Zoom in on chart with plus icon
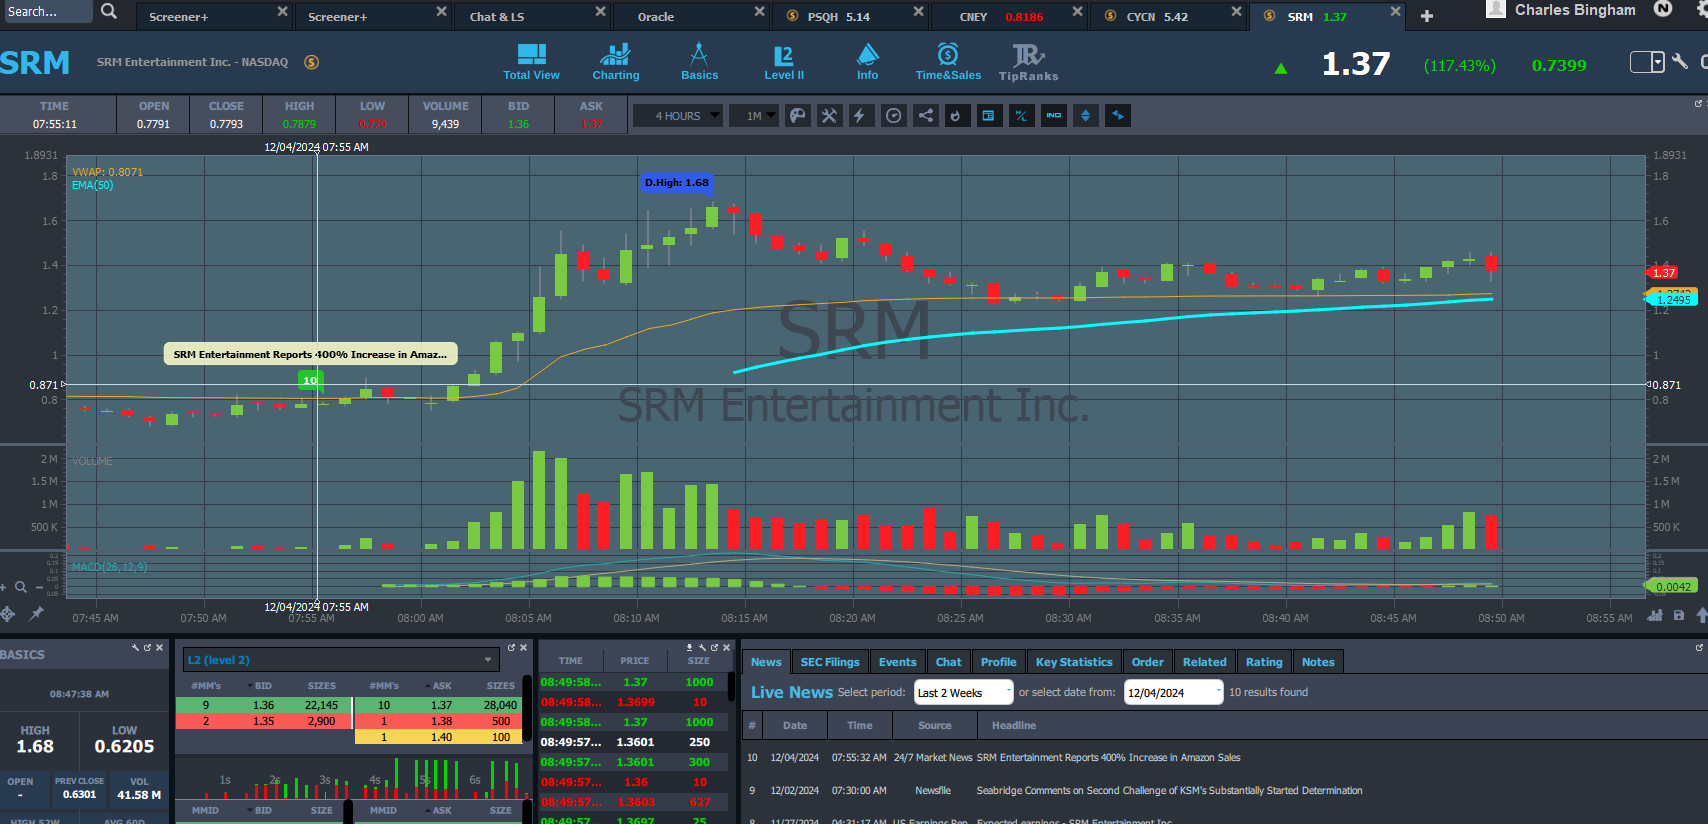1708x824 pixels. [4, 587]
